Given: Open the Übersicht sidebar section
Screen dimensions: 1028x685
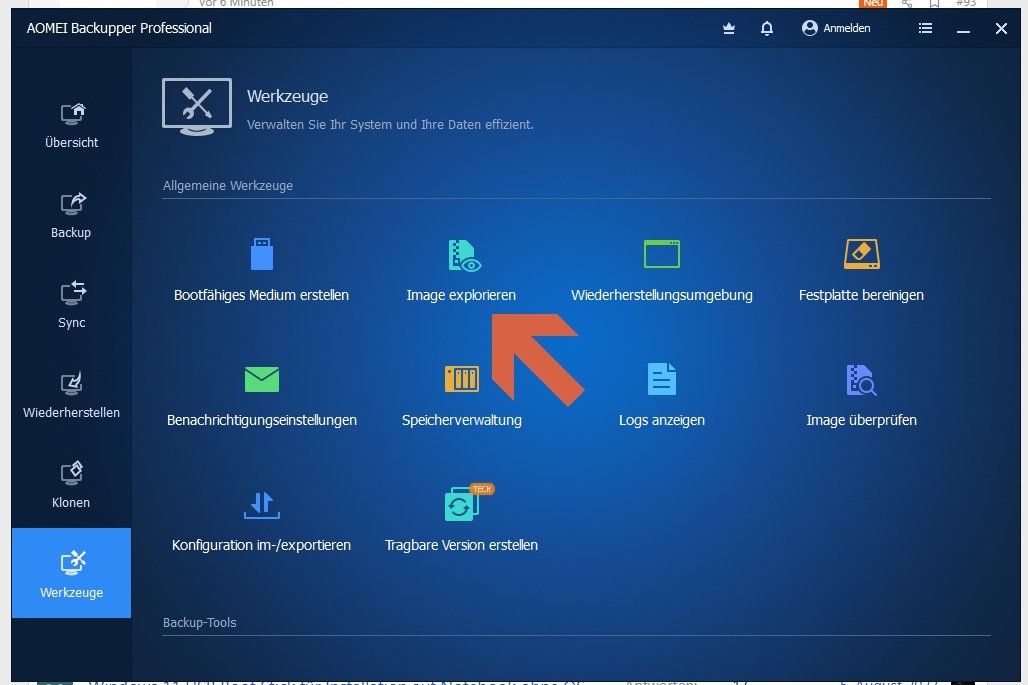Looking at the screenshot, I should (x=71, y=126).
